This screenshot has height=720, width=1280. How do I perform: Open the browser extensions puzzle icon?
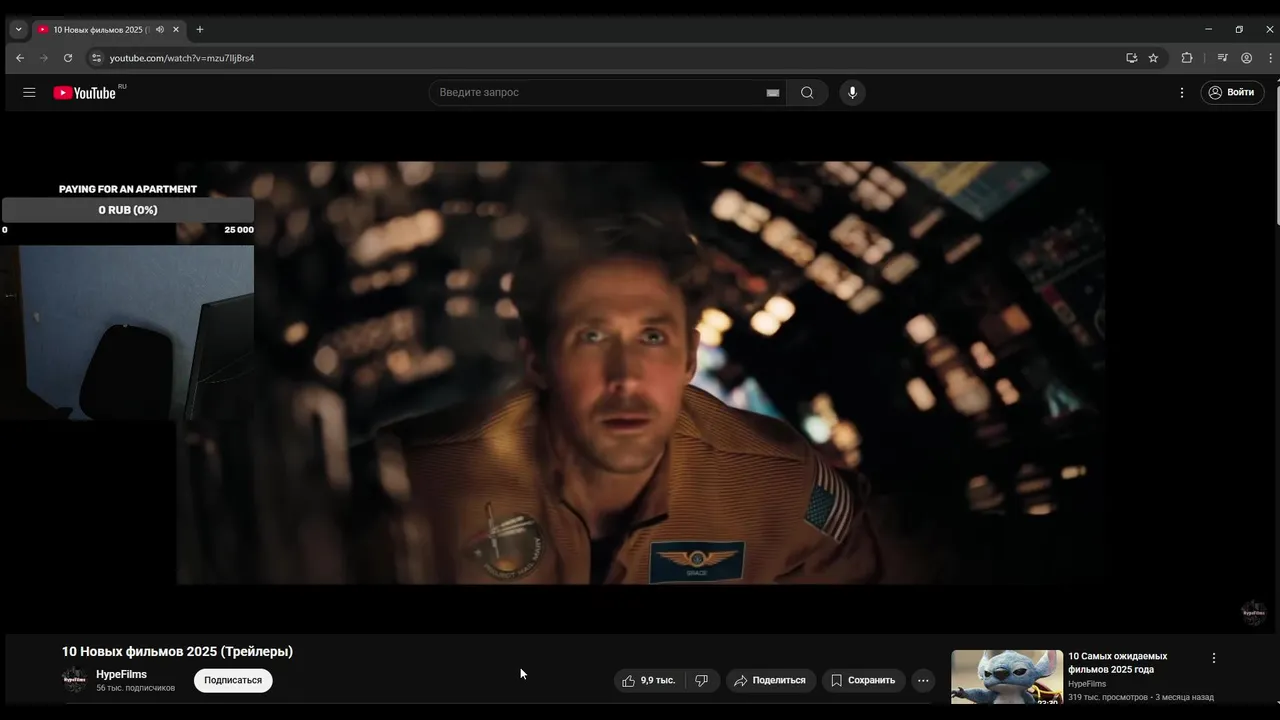(x=1187, y=58)
